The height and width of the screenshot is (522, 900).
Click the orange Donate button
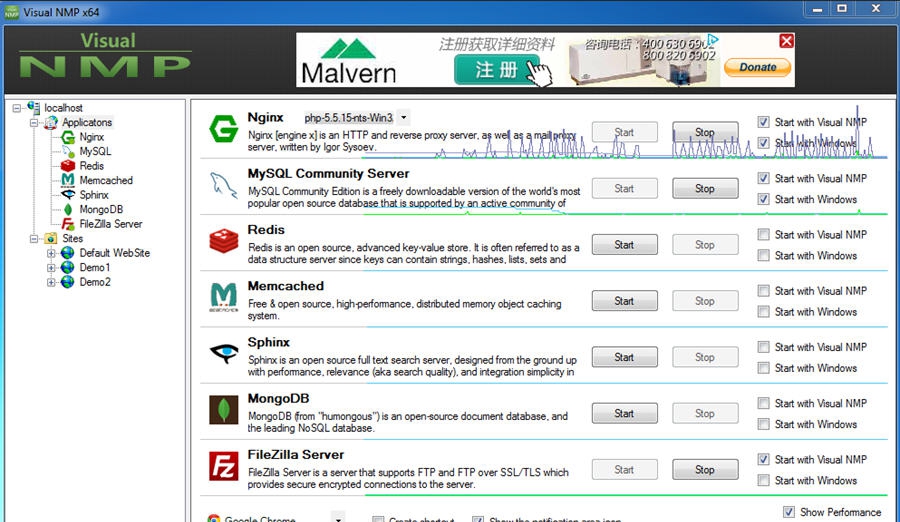pyautogui.click(x=758, y=67)
